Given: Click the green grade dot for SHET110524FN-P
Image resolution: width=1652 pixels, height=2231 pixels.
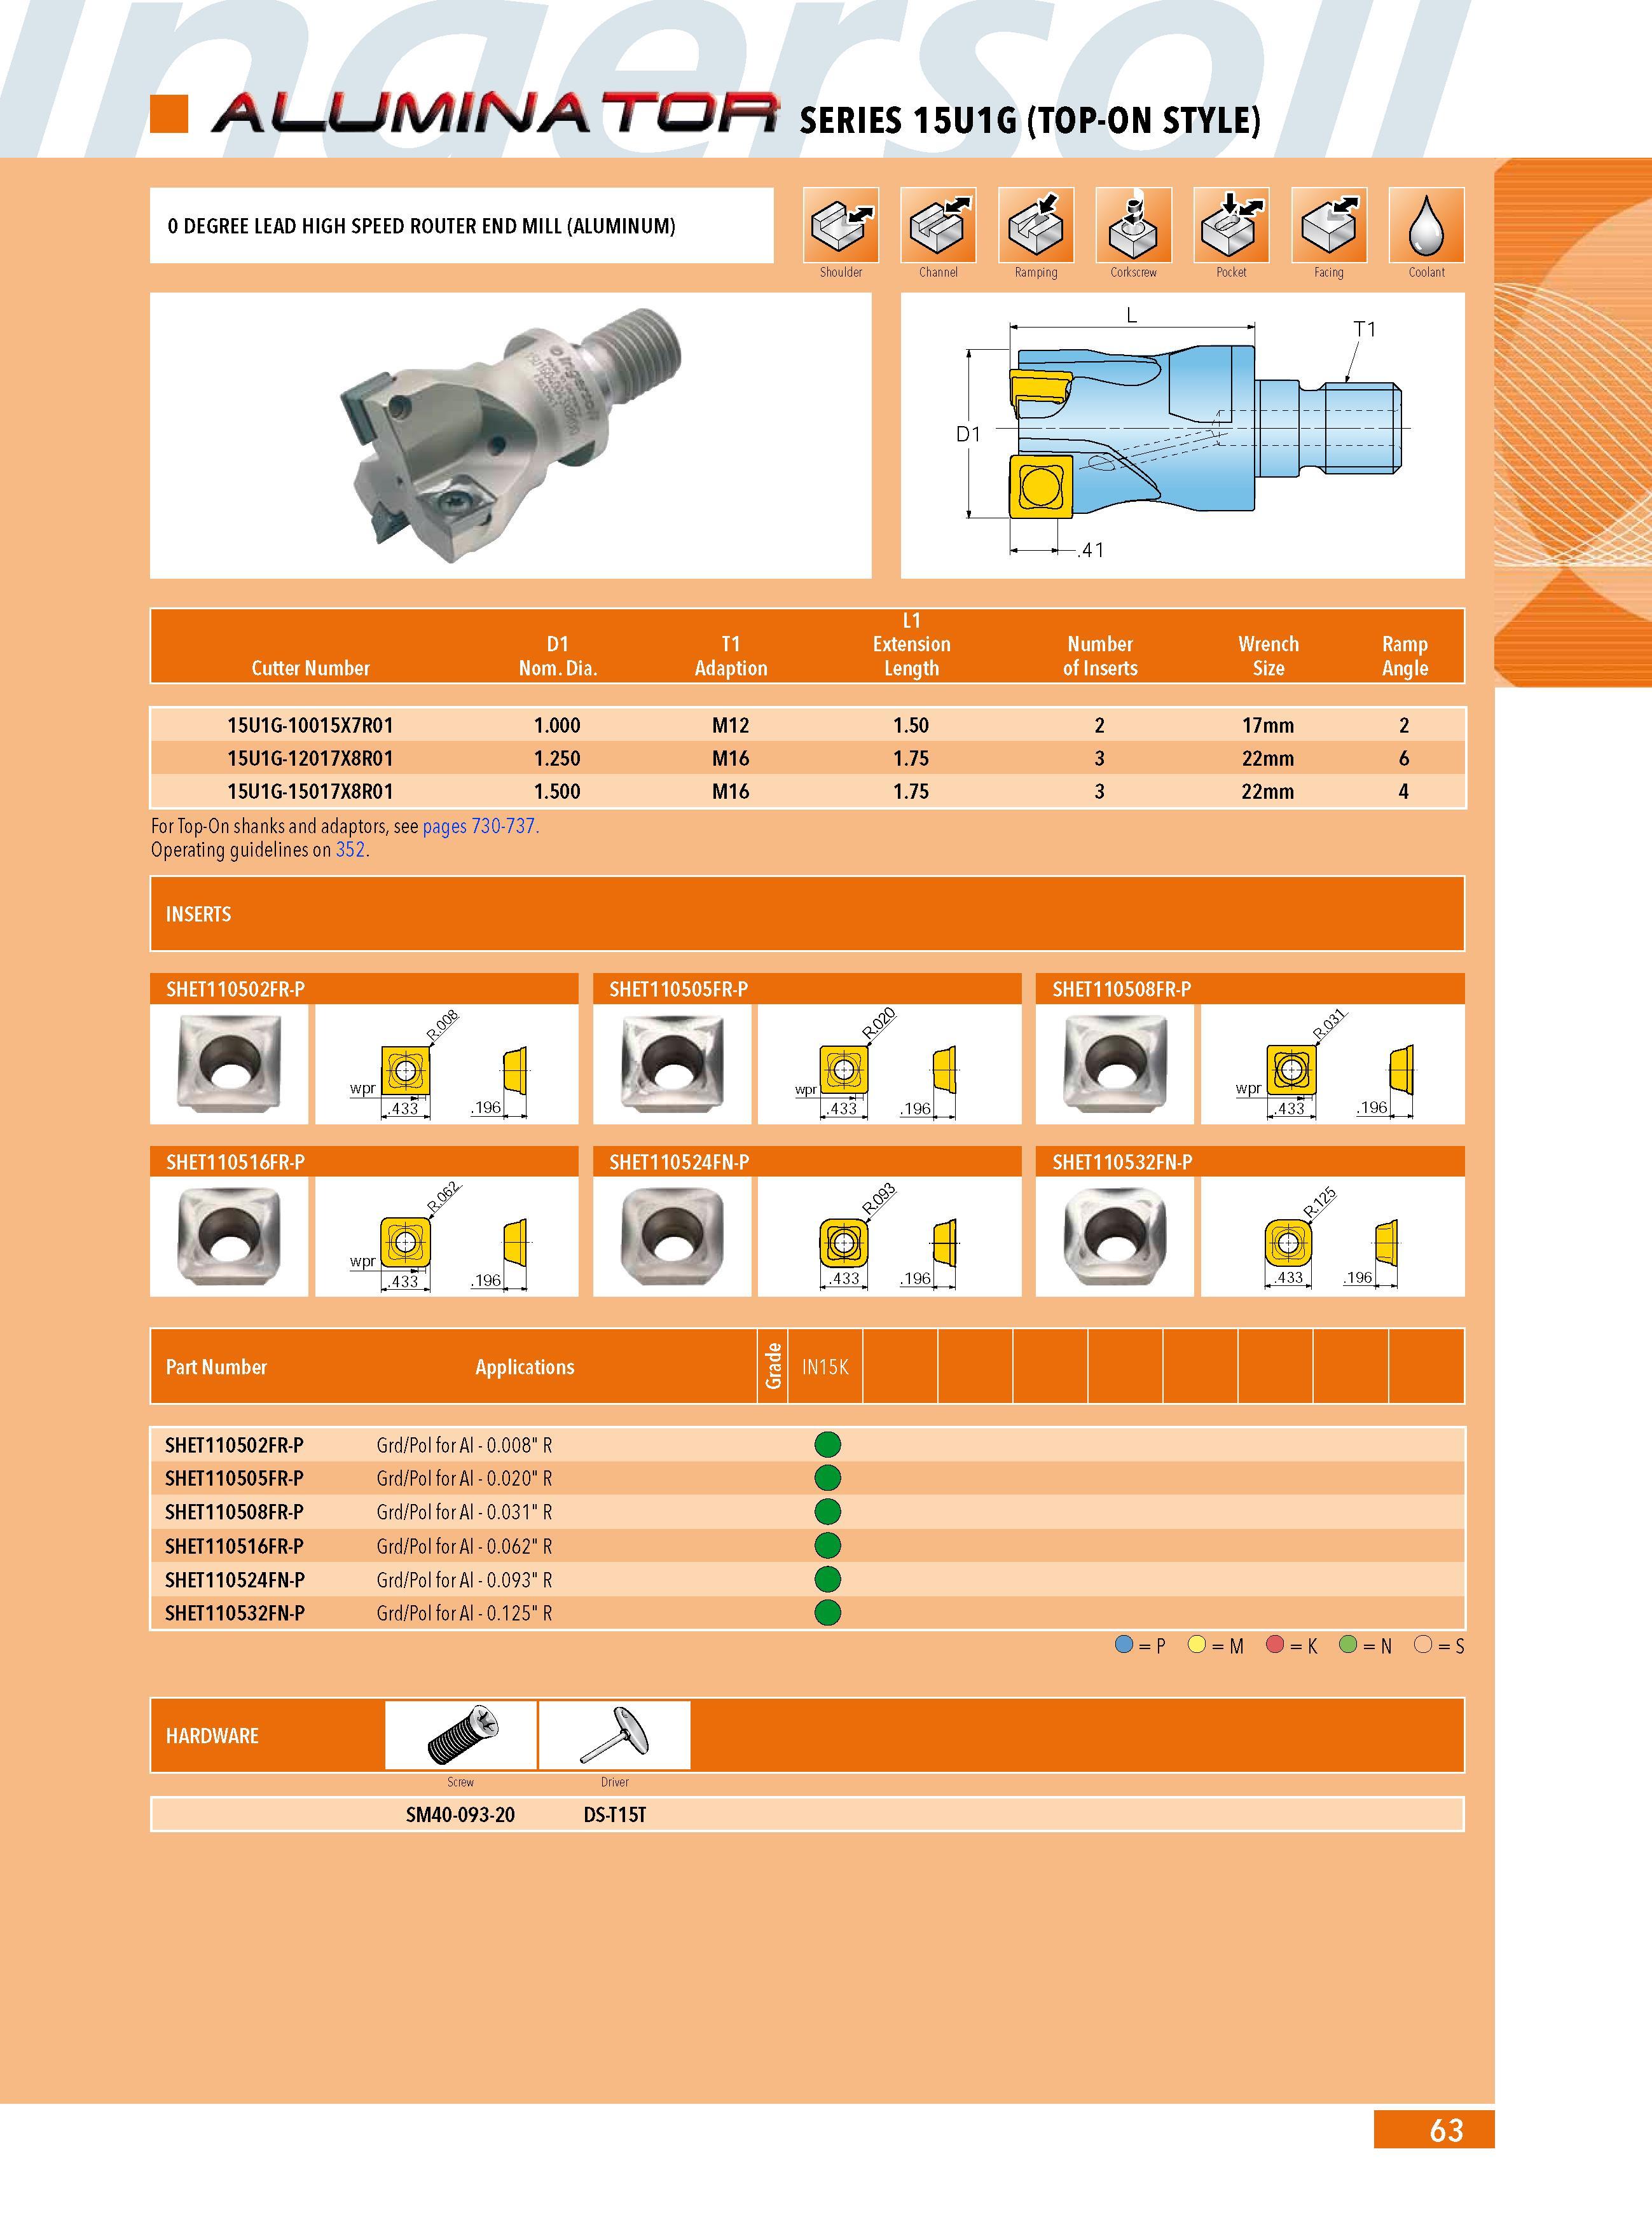Looking at the screenshot, I should [x=827, y=1579].
